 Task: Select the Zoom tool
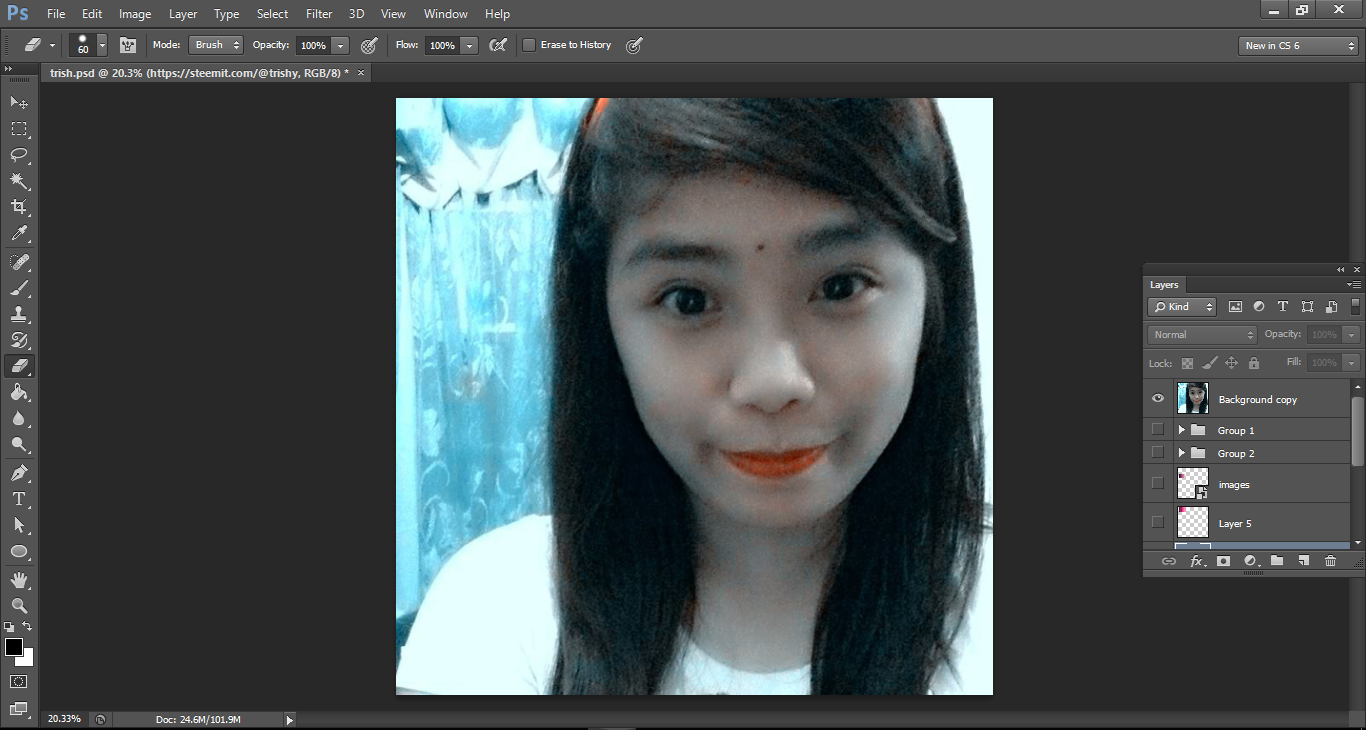tap(19, 606)
